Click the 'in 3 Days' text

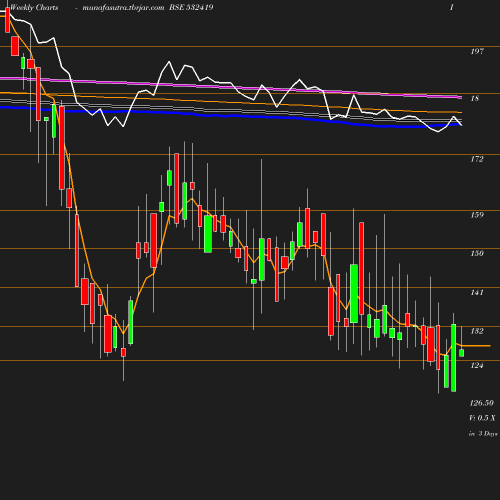click(483, 434)
